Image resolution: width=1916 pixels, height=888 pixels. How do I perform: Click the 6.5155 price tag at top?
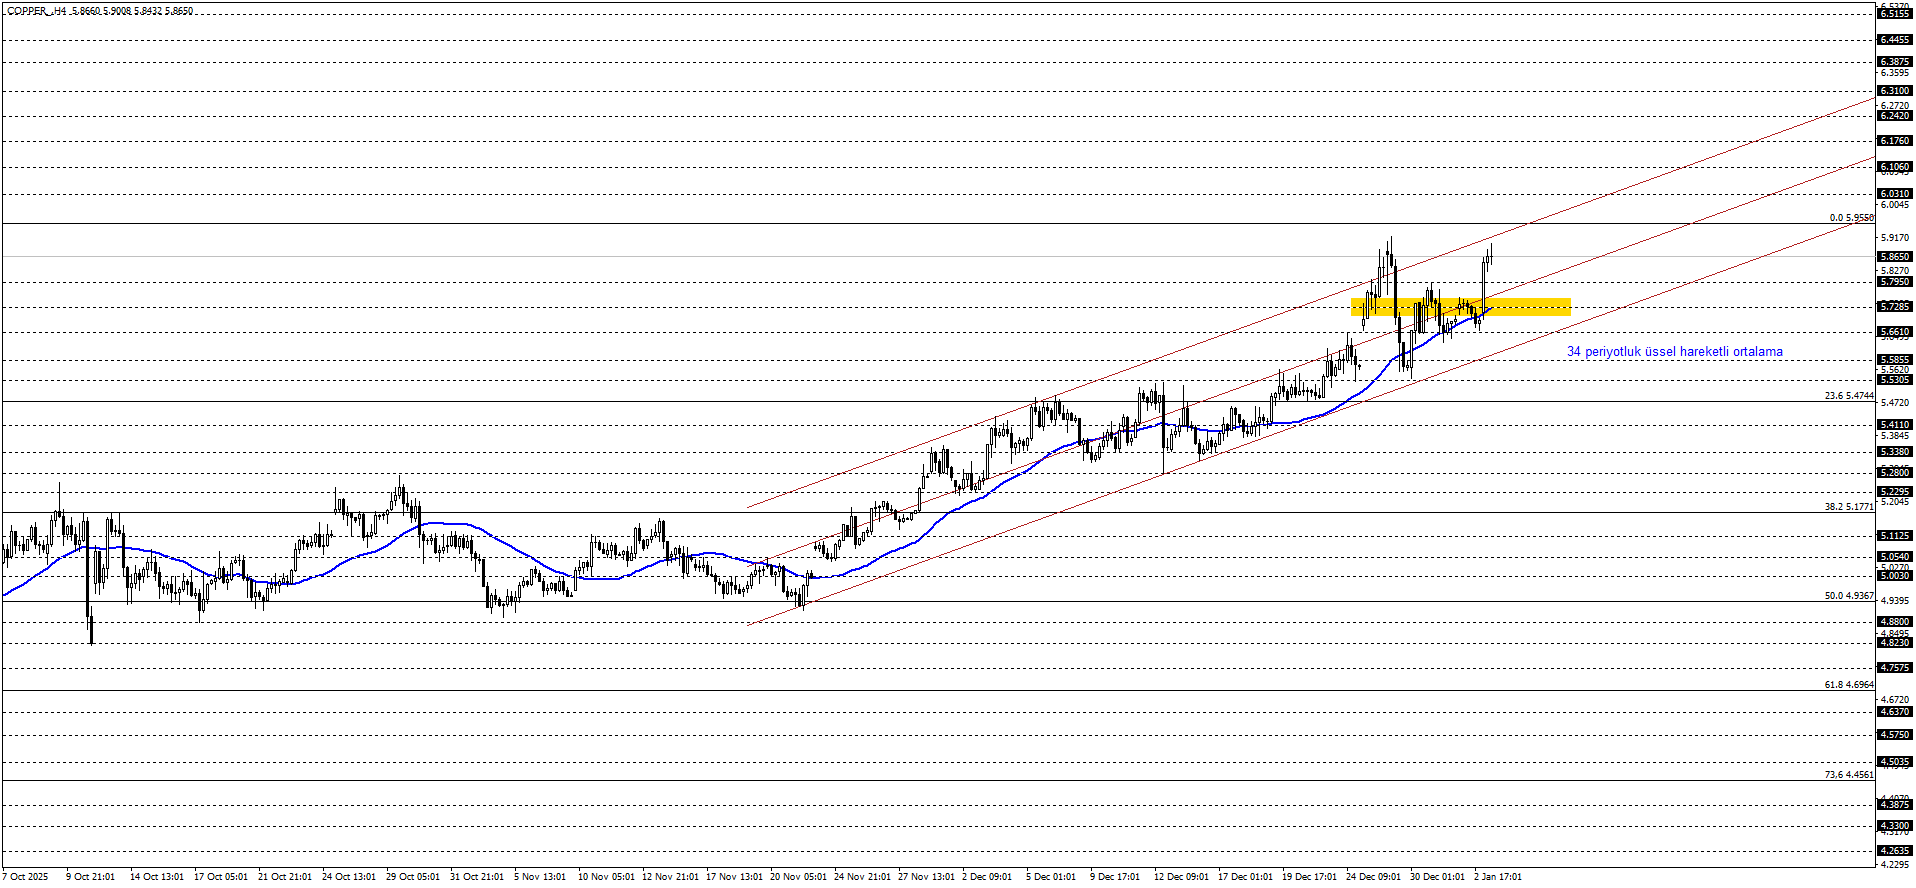pos(1895,14)
